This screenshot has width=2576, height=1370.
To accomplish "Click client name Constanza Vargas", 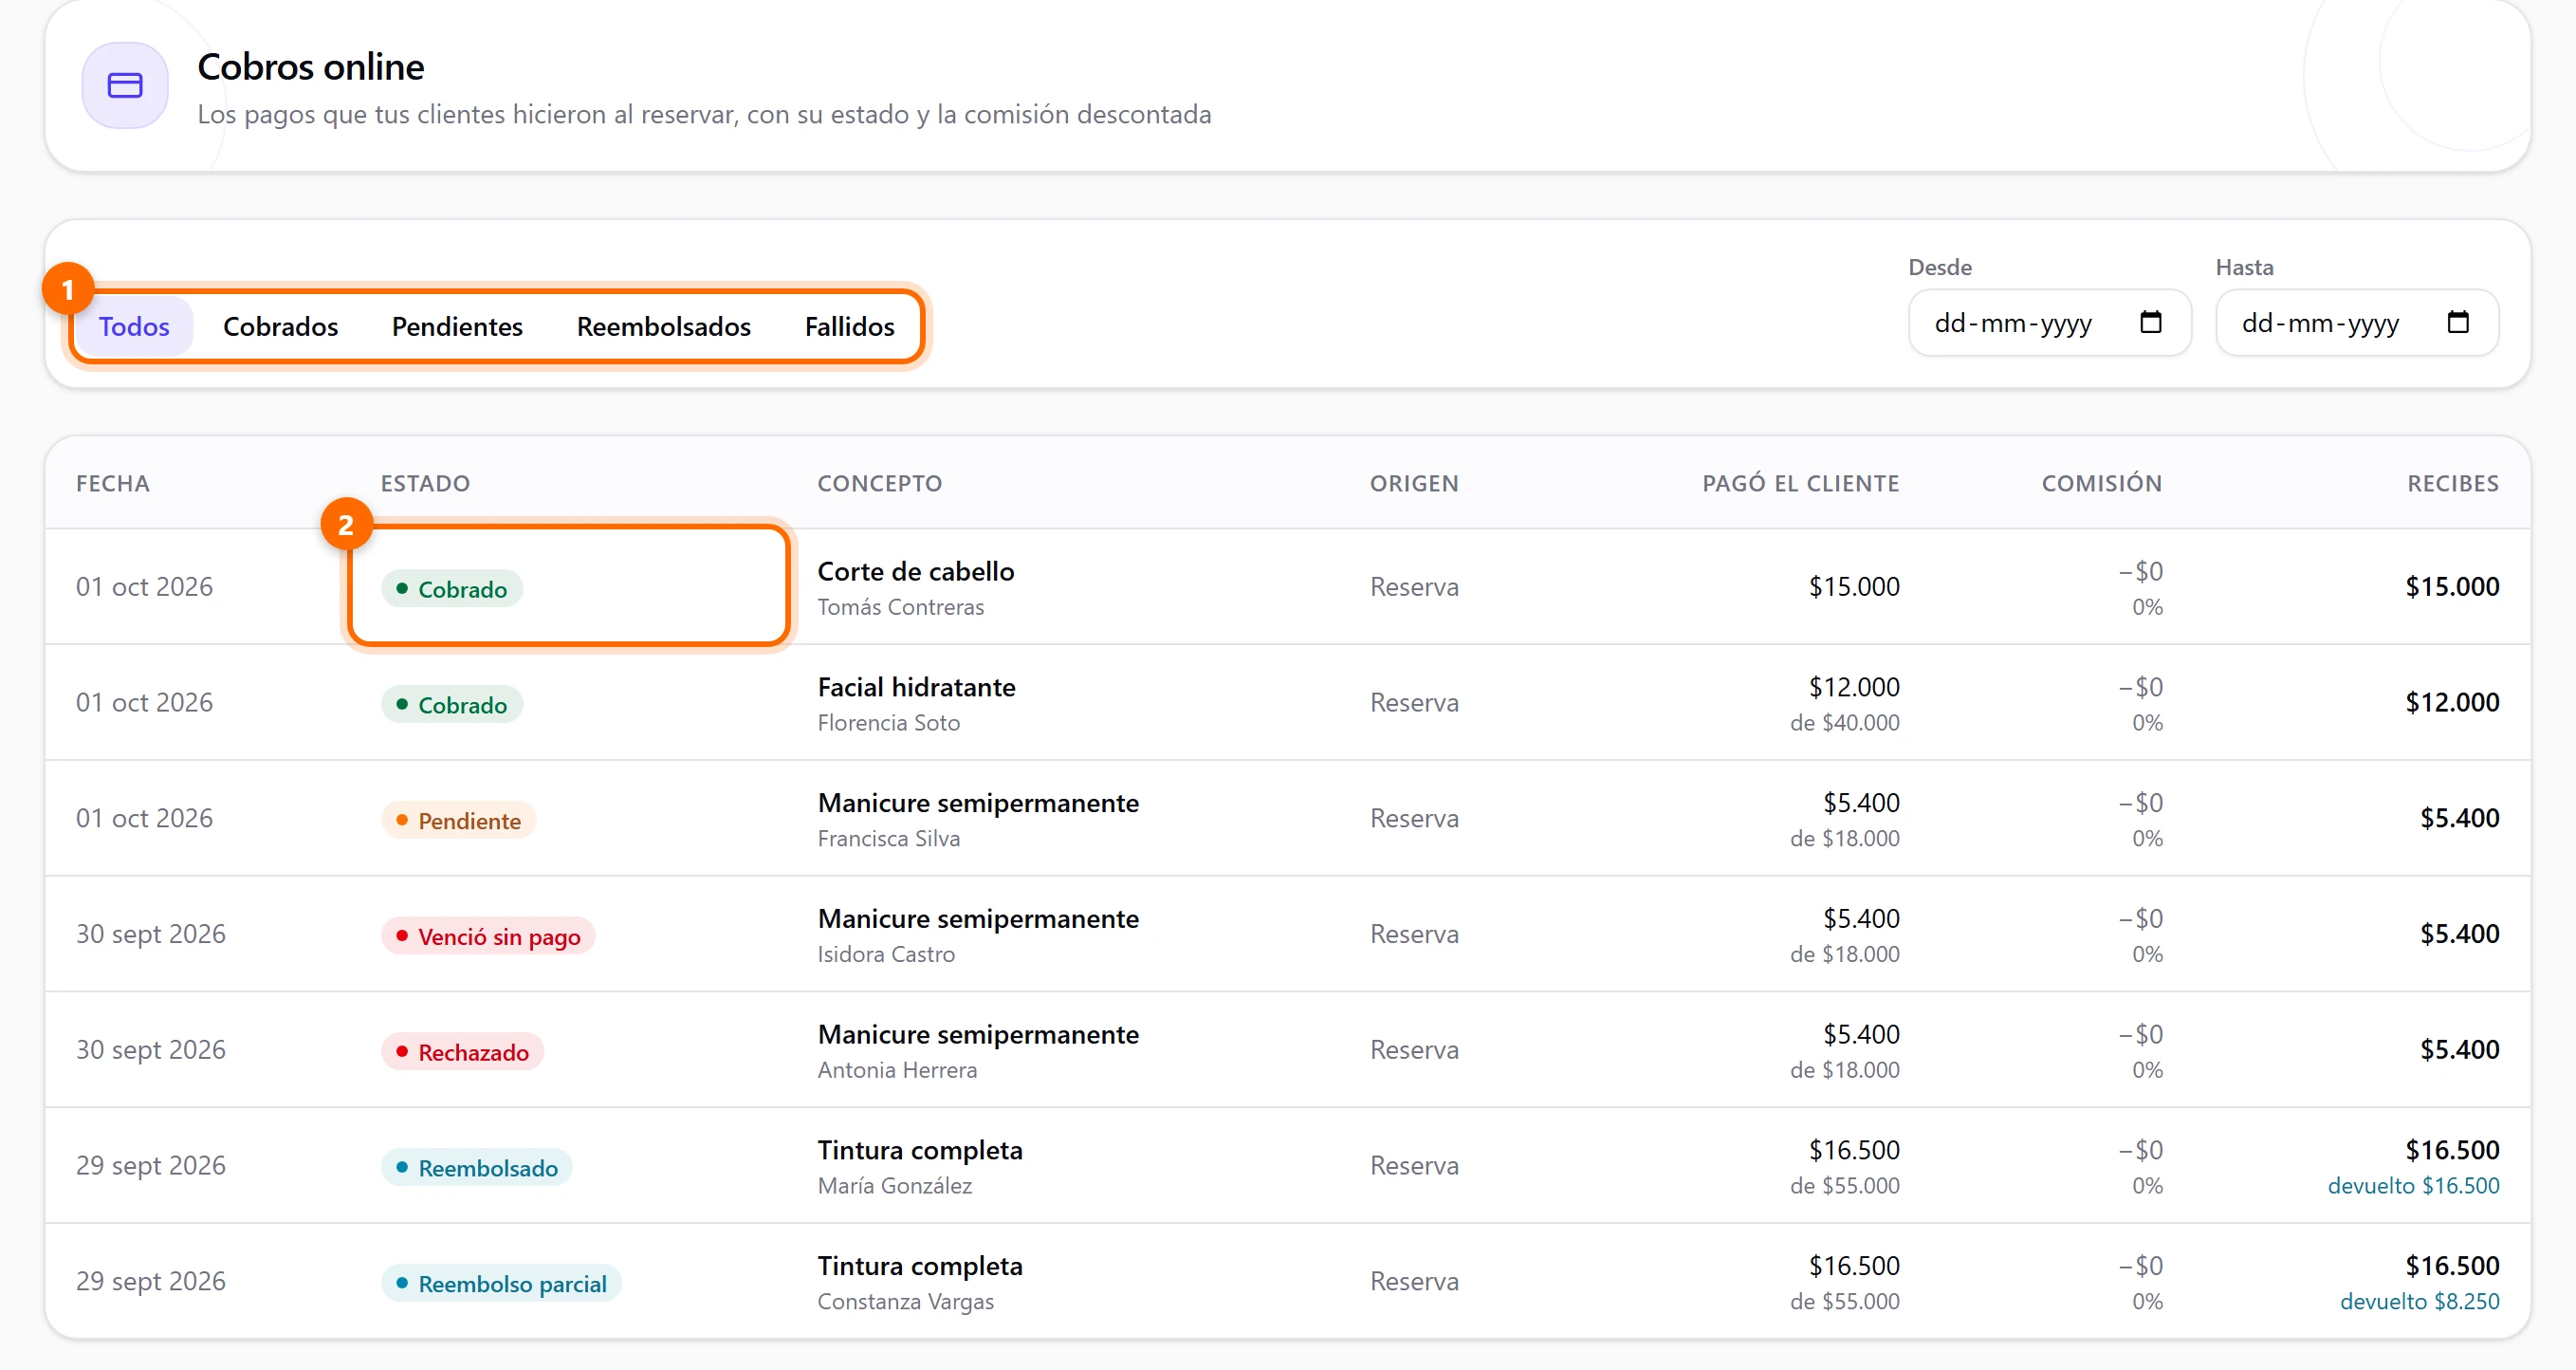I will [x=905, y=1301].
